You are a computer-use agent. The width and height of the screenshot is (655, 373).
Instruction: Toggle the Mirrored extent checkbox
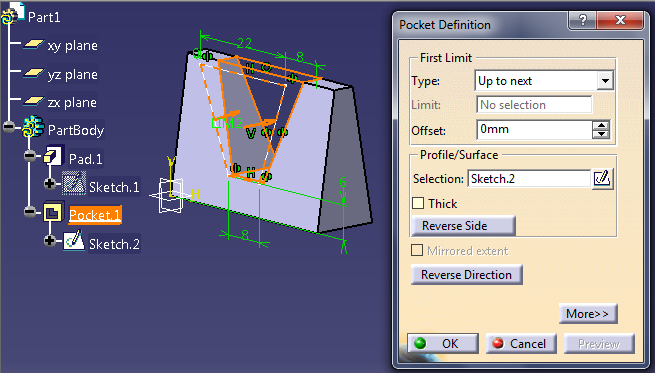pos(417,250)
